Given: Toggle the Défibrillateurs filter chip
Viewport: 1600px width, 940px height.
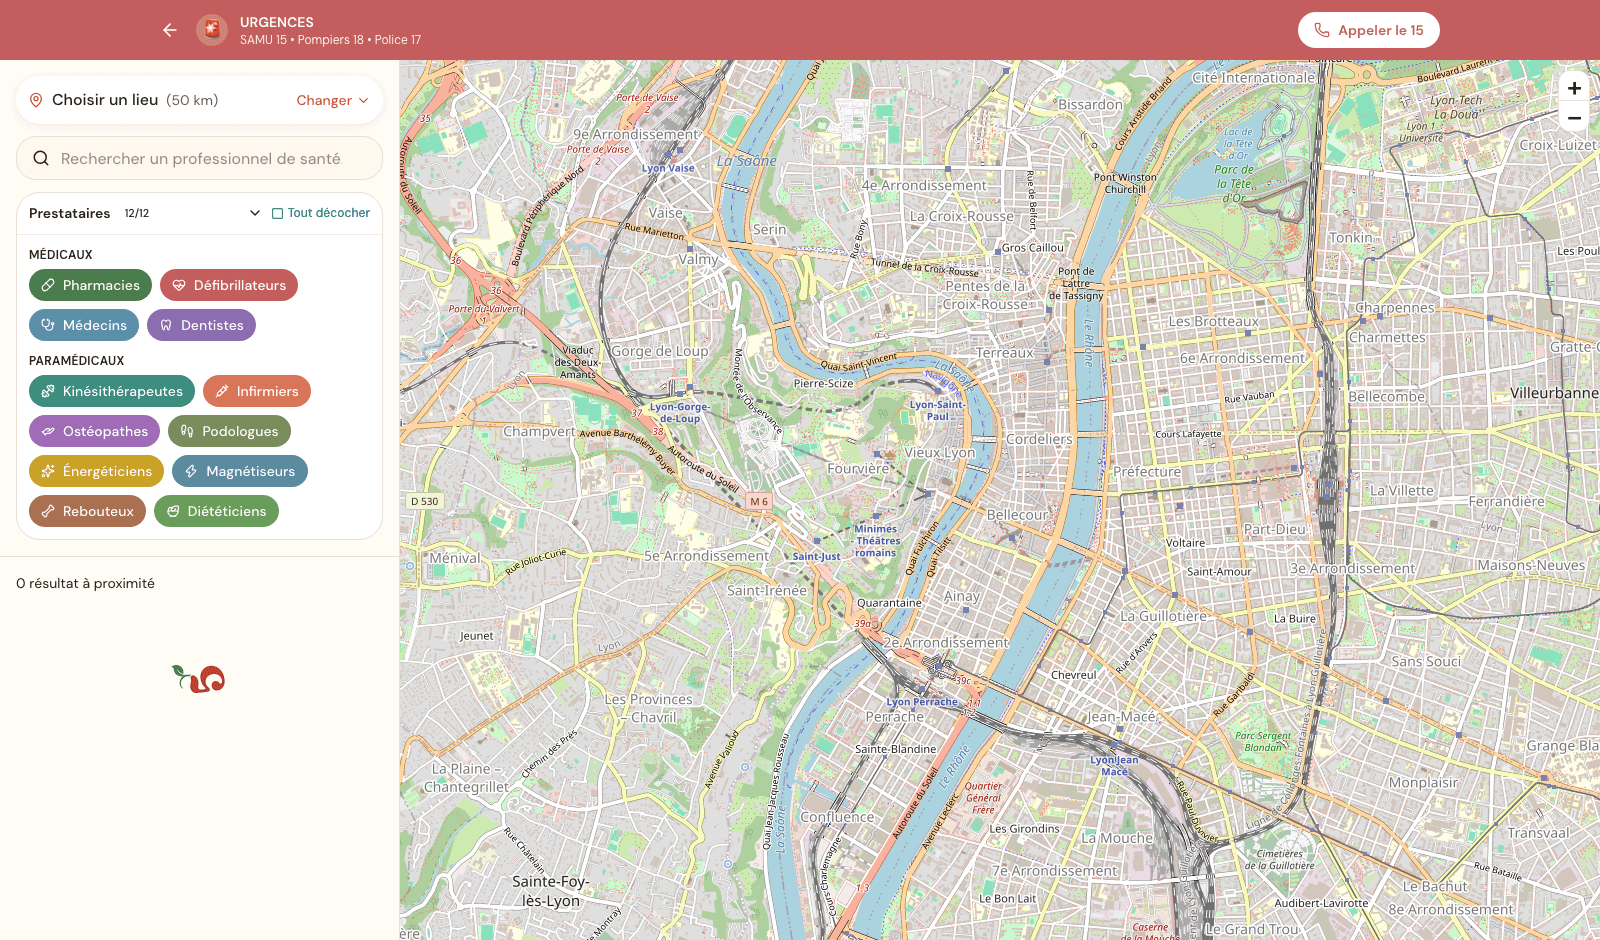Looking at the screenshot, I should [229, 285].
